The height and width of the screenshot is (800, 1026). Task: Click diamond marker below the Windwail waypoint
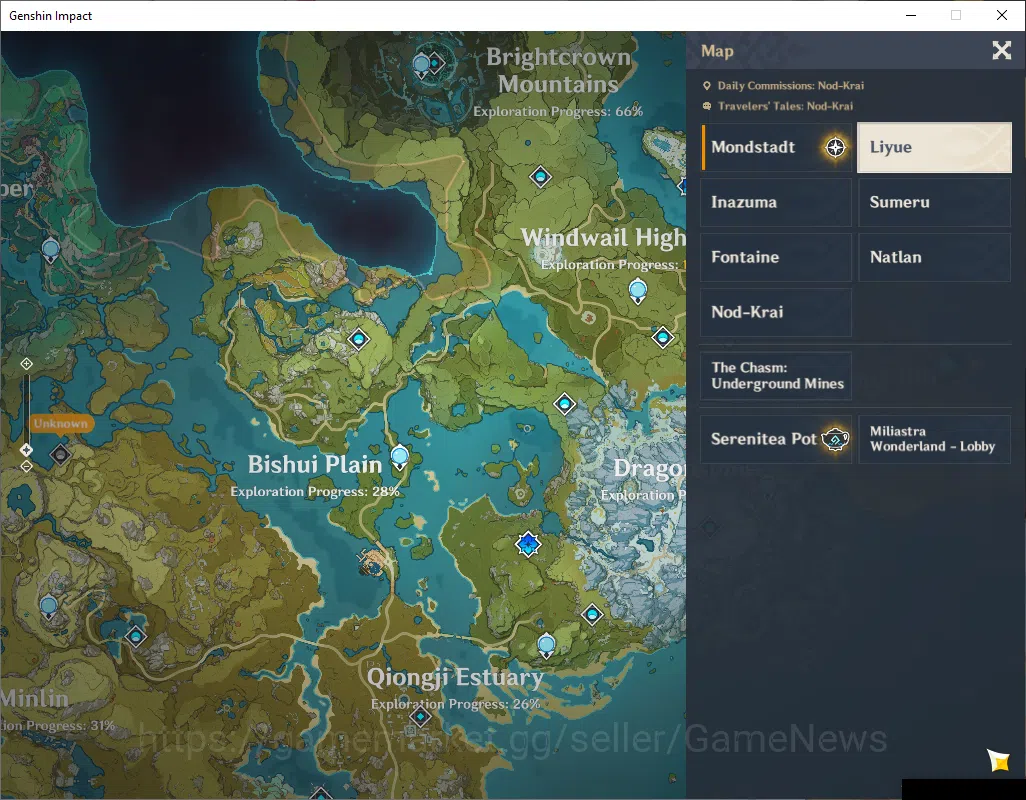(x=663, y=338)
